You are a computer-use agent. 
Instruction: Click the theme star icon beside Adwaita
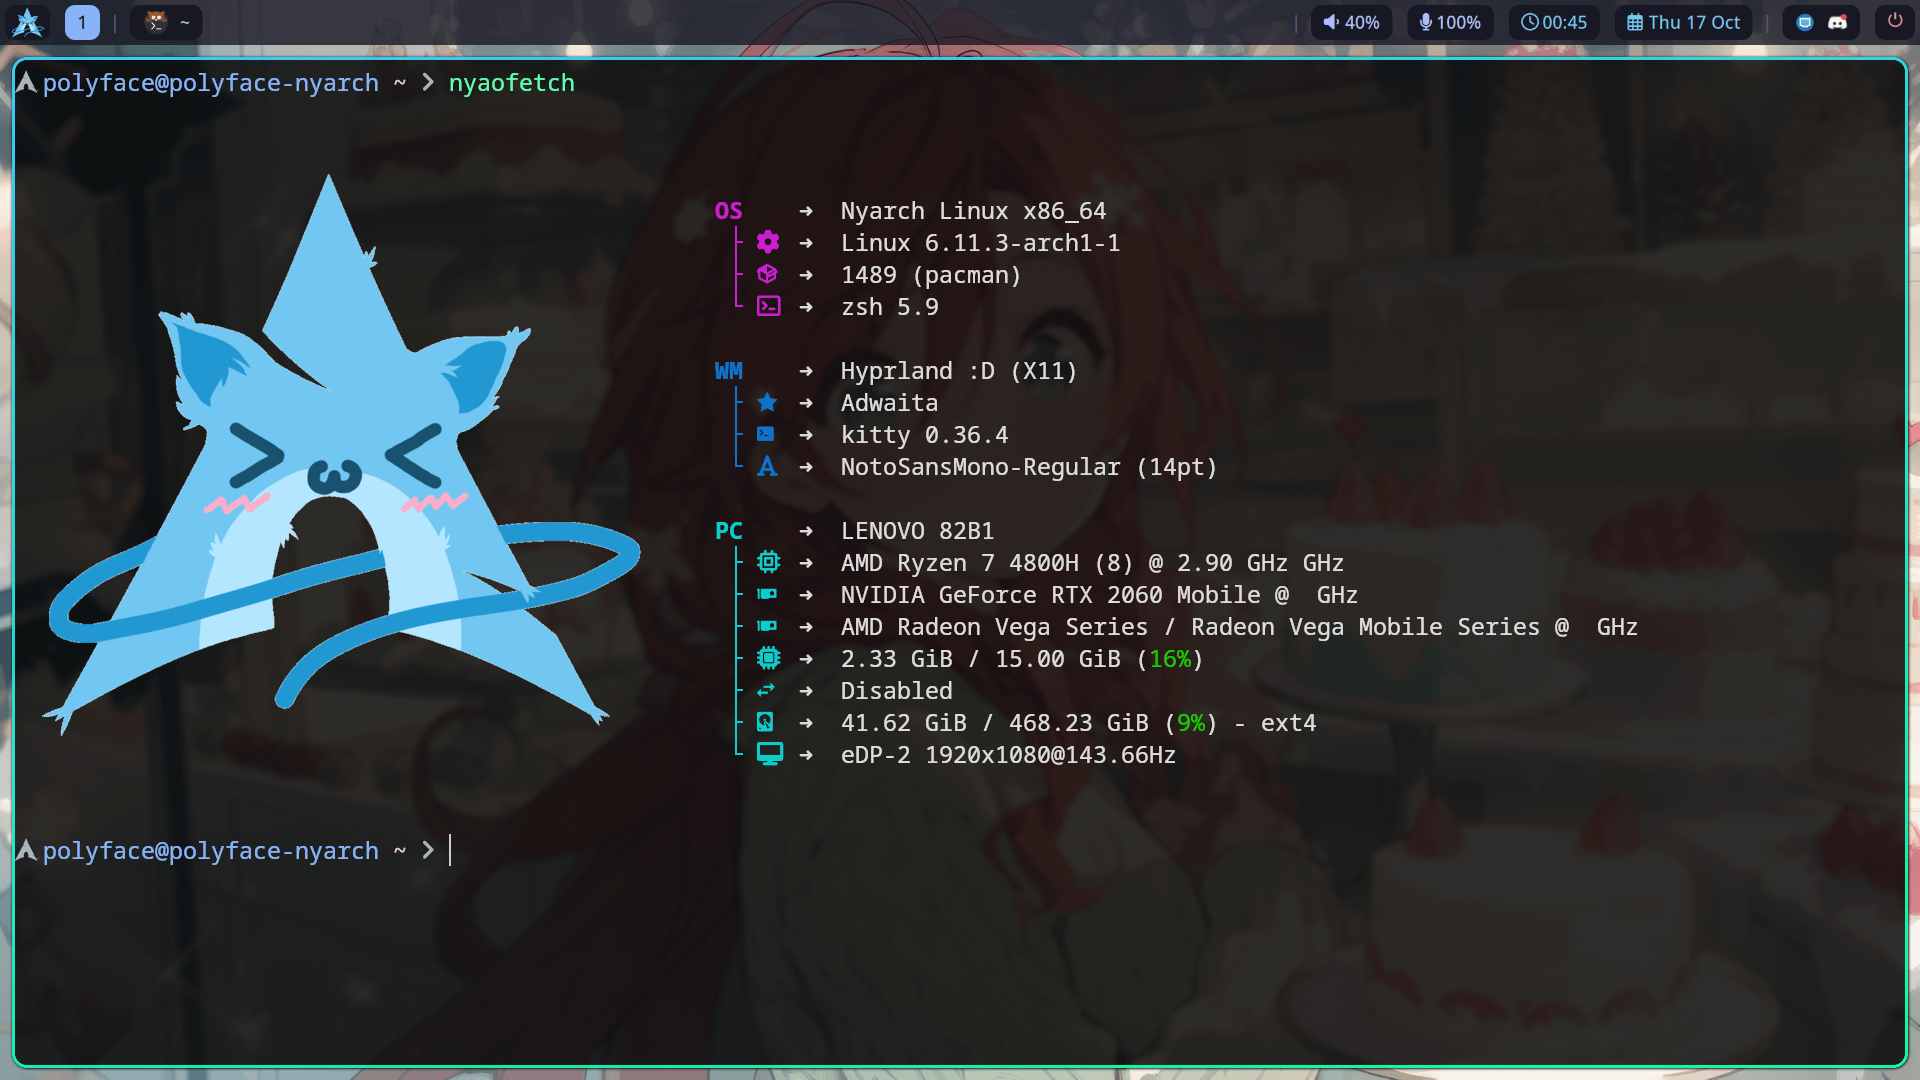pos(767,402)
